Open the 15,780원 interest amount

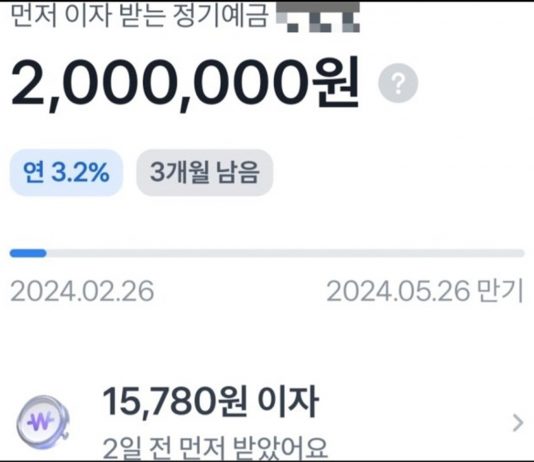[x=174, y=402]
